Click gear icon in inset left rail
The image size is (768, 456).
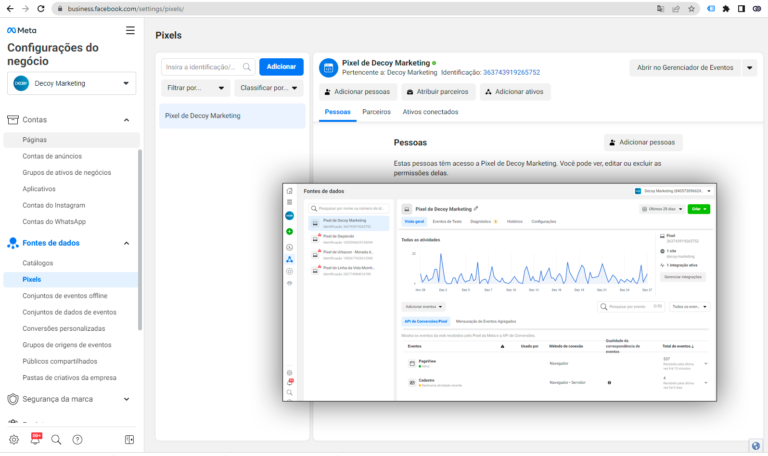click(289, 373)
